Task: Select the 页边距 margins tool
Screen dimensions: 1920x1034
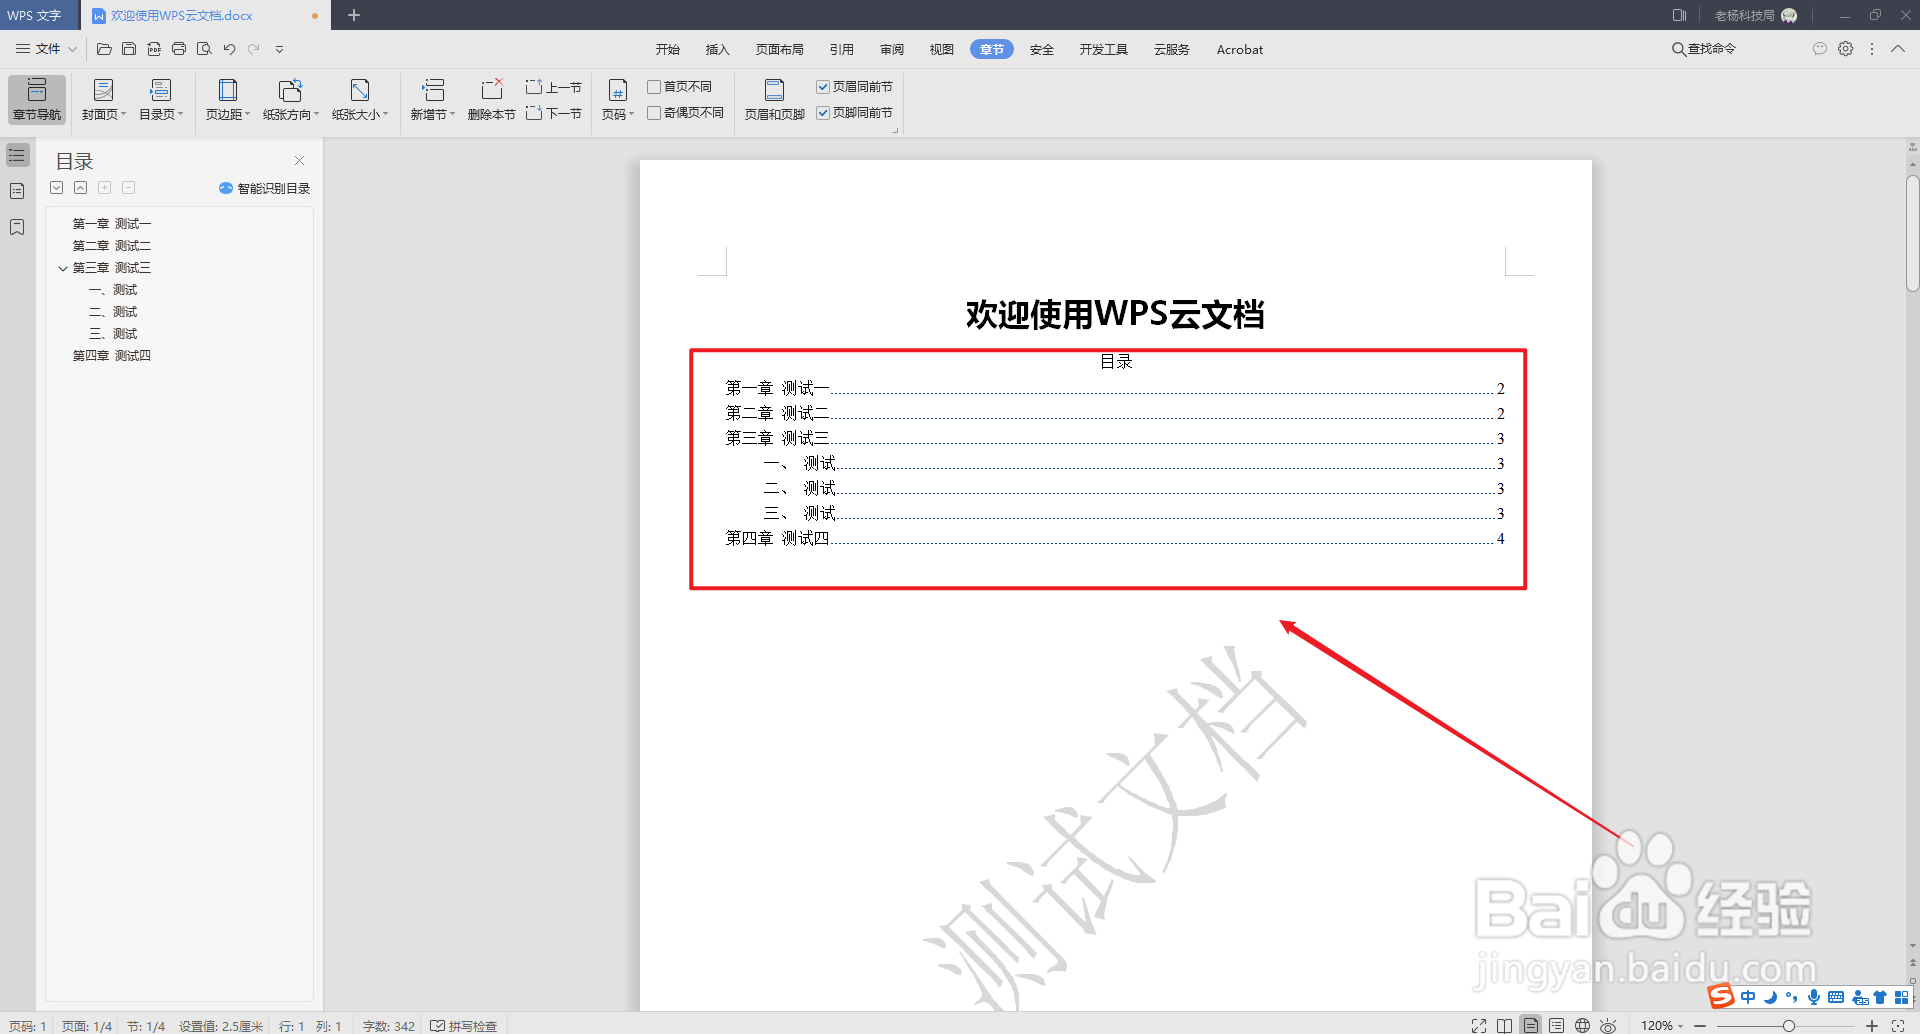Action: click(226, 99)
